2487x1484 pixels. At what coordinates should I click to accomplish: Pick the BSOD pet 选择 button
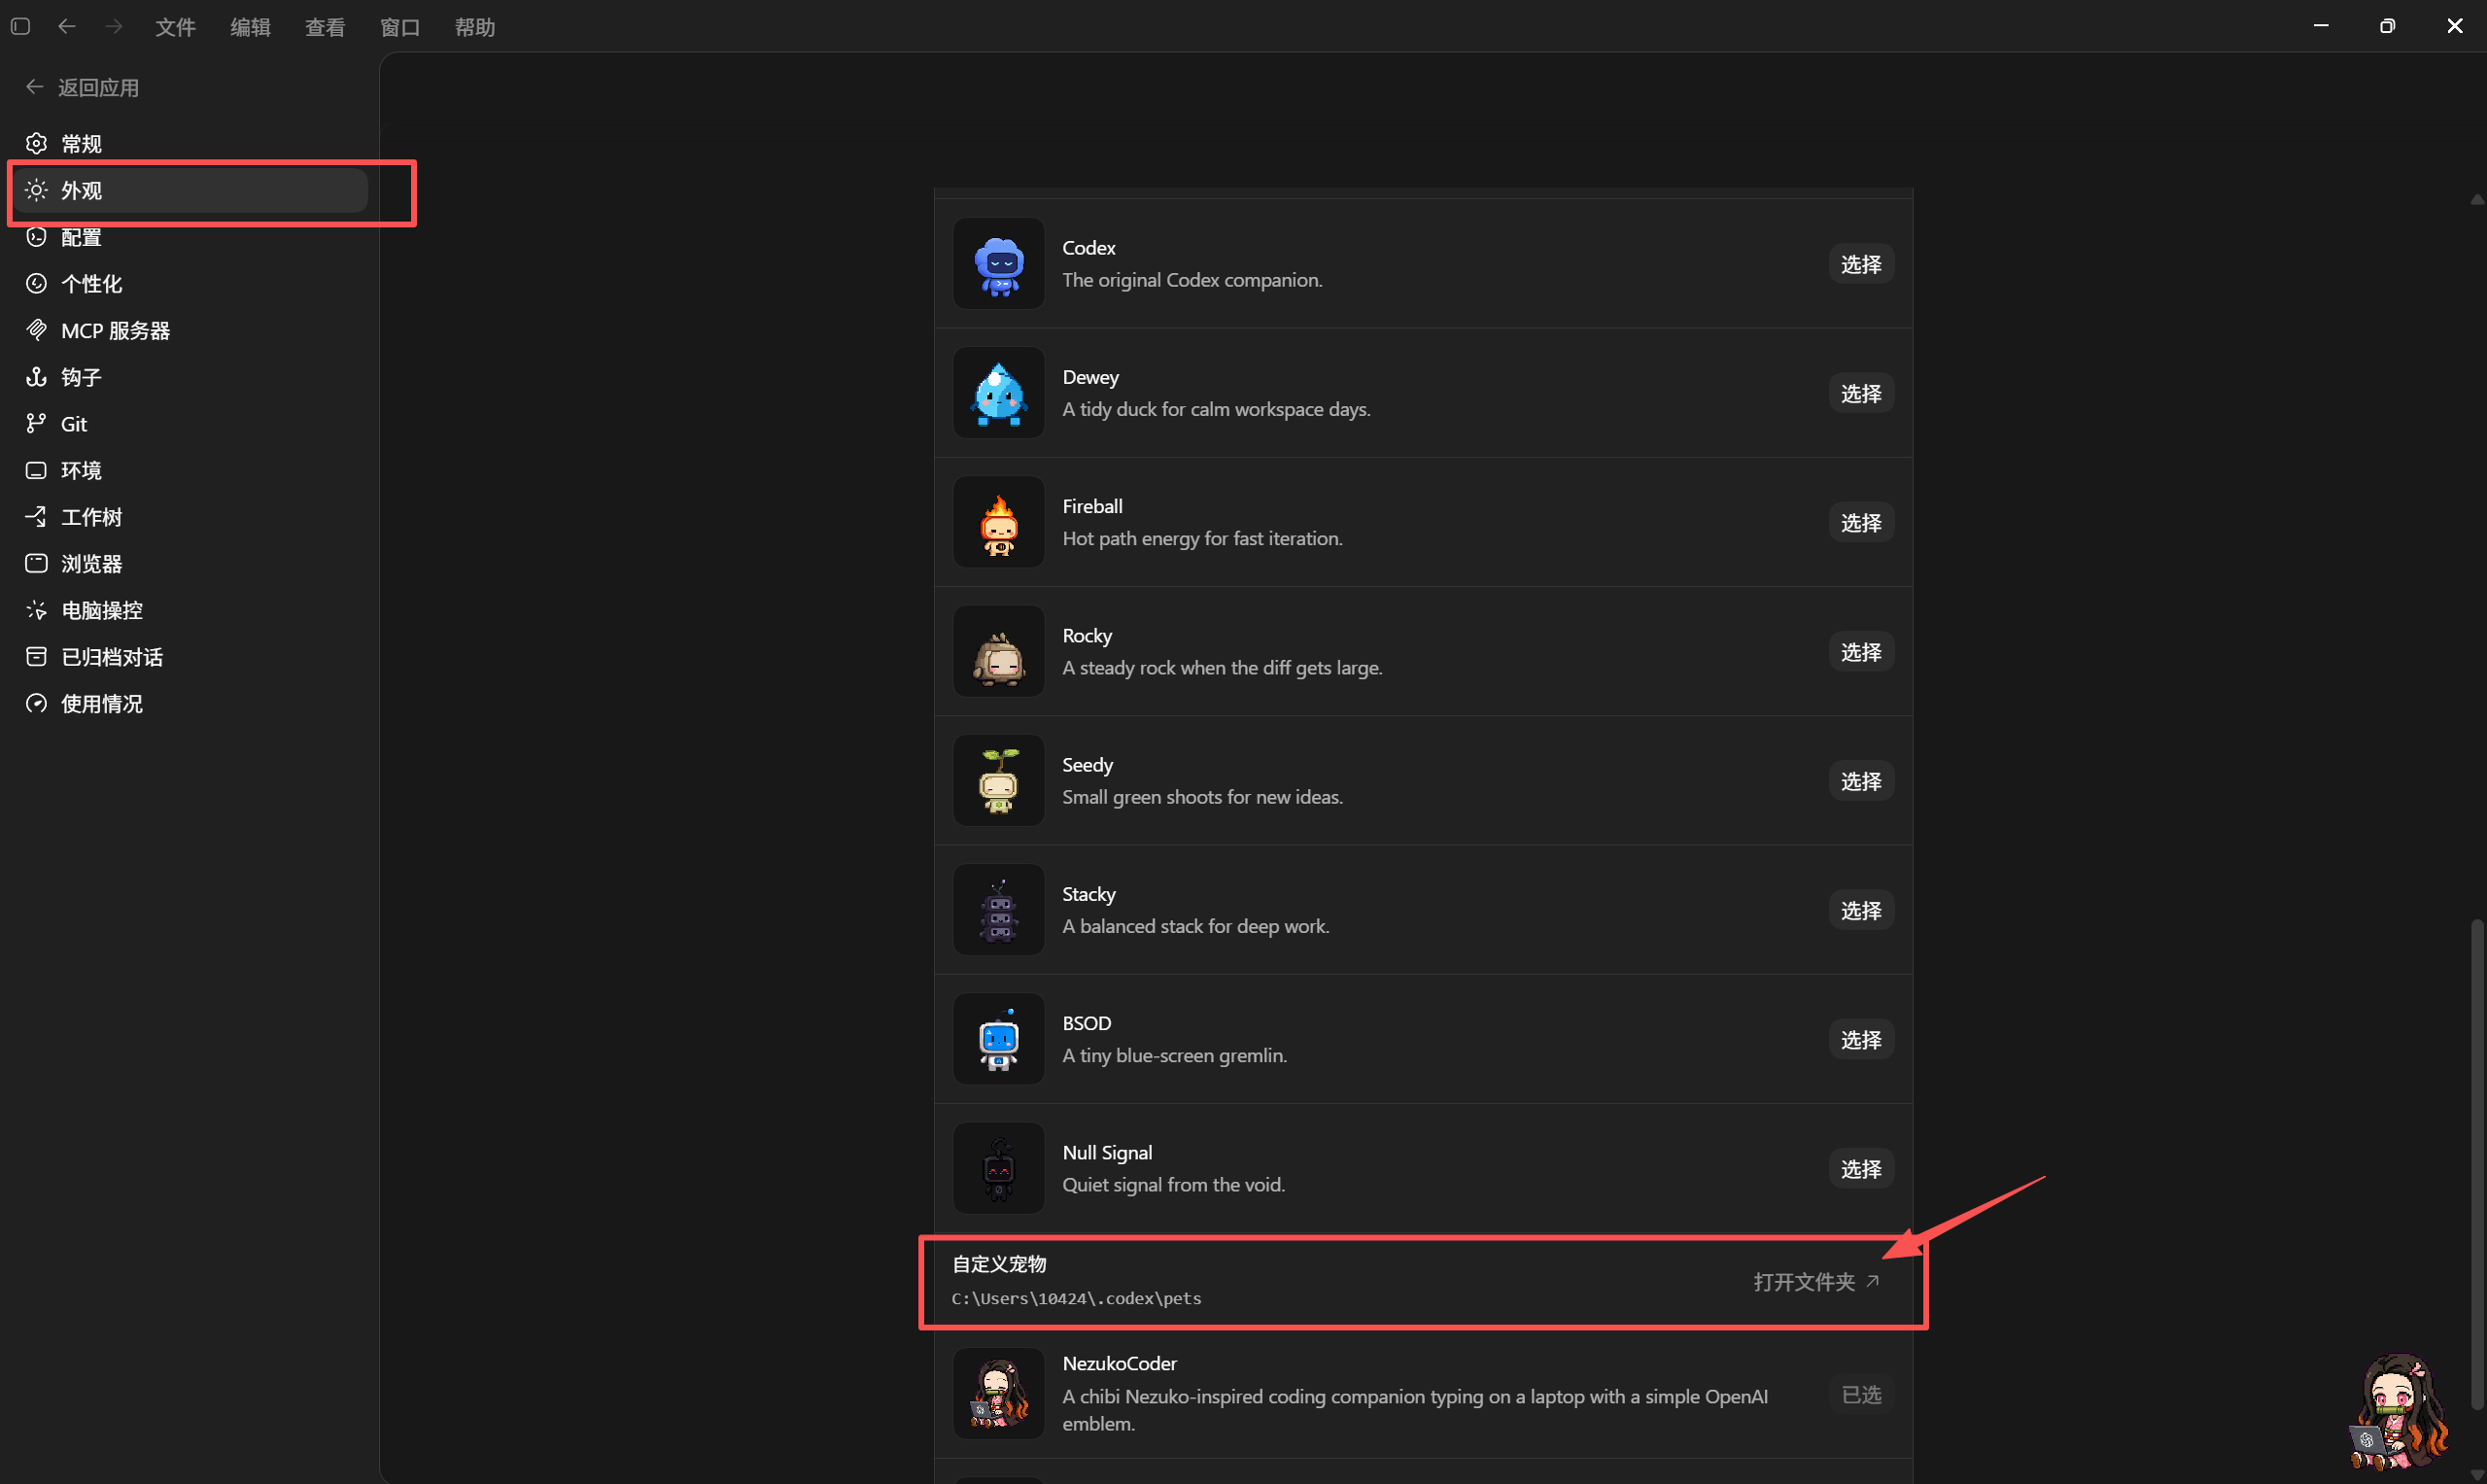1861,1039
